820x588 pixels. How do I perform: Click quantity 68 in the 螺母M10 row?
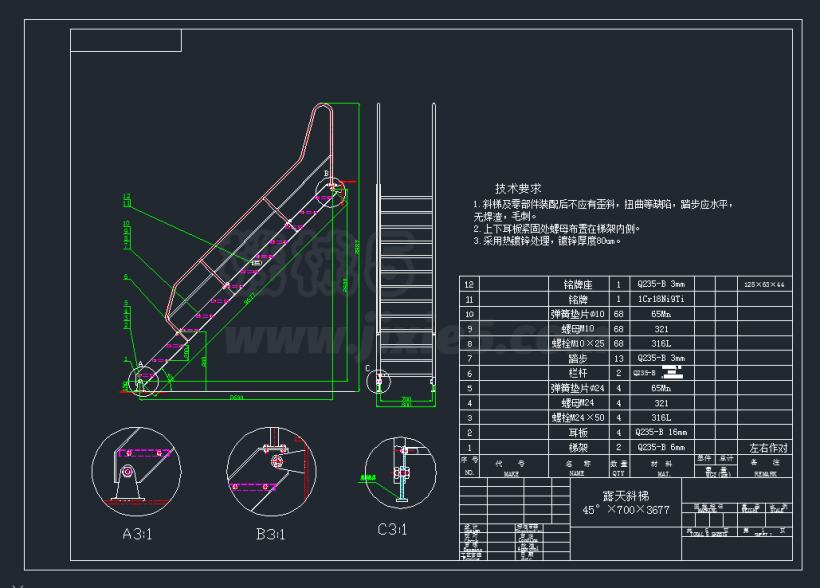point(619,329)
